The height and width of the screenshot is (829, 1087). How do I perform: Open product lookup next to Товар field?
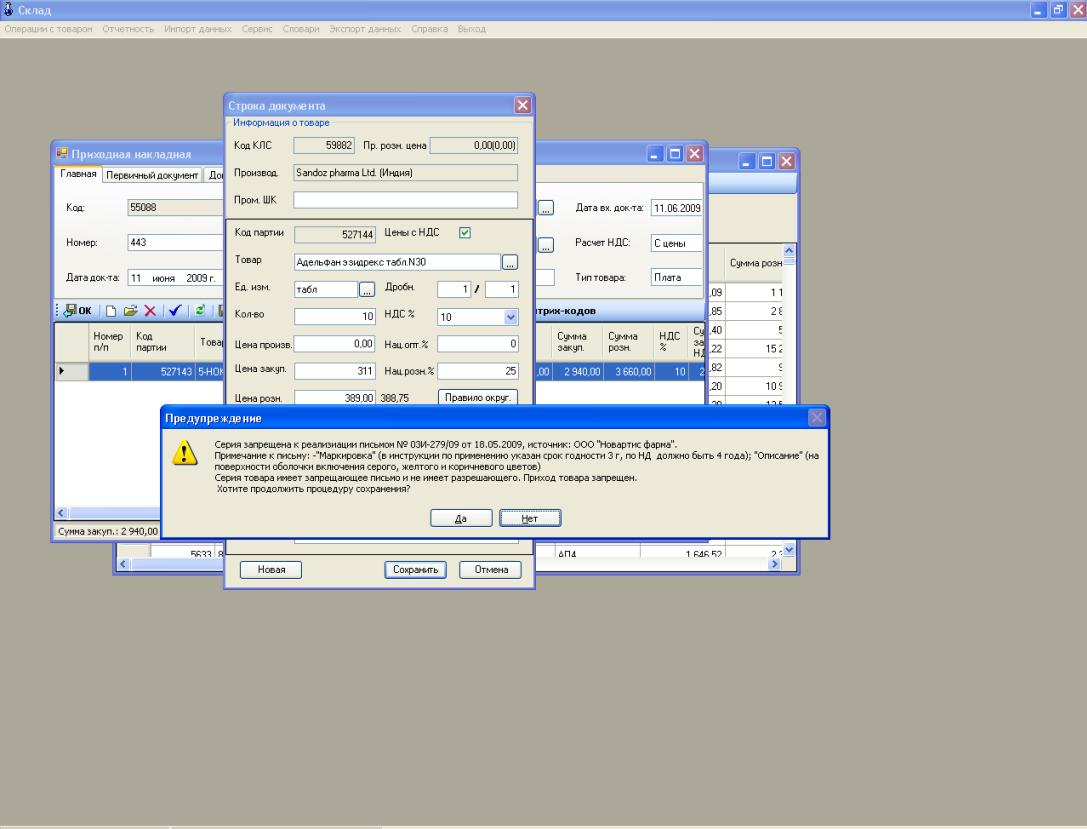pos(510,262)
